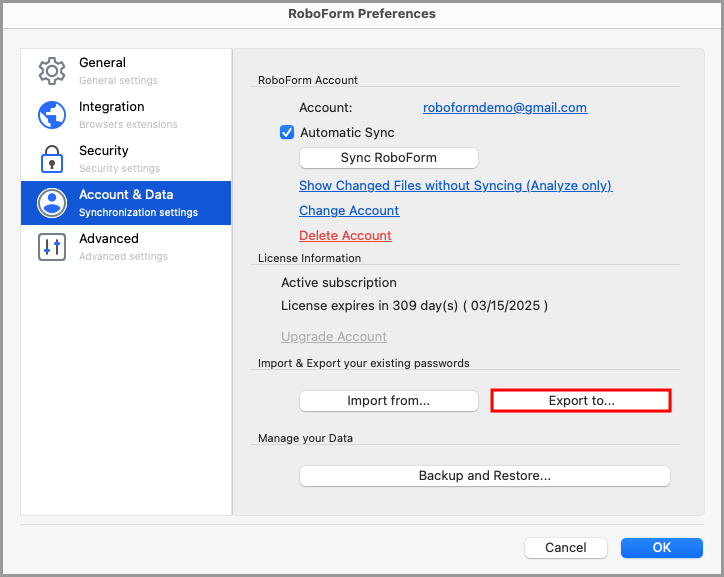Click the General gear icon
The height and width of the screenshot is (577, 724).
pyautogui.click(x=52, y=71)
